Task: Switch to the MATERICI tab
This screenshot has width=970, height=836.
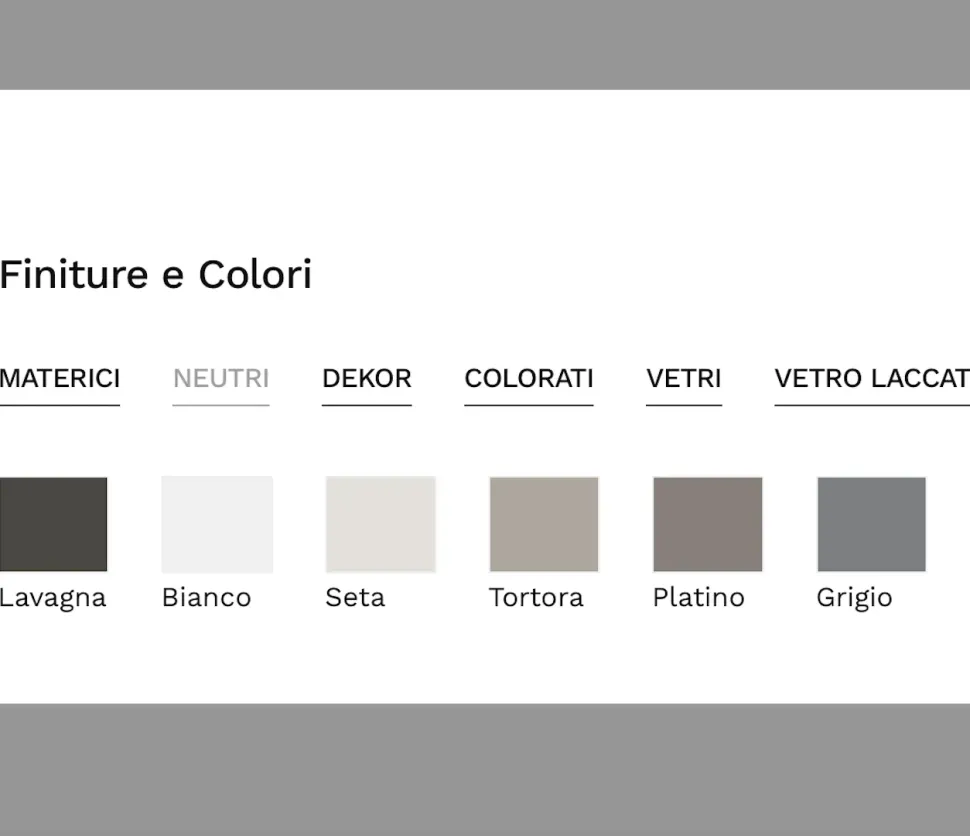Action: (57, 378)
